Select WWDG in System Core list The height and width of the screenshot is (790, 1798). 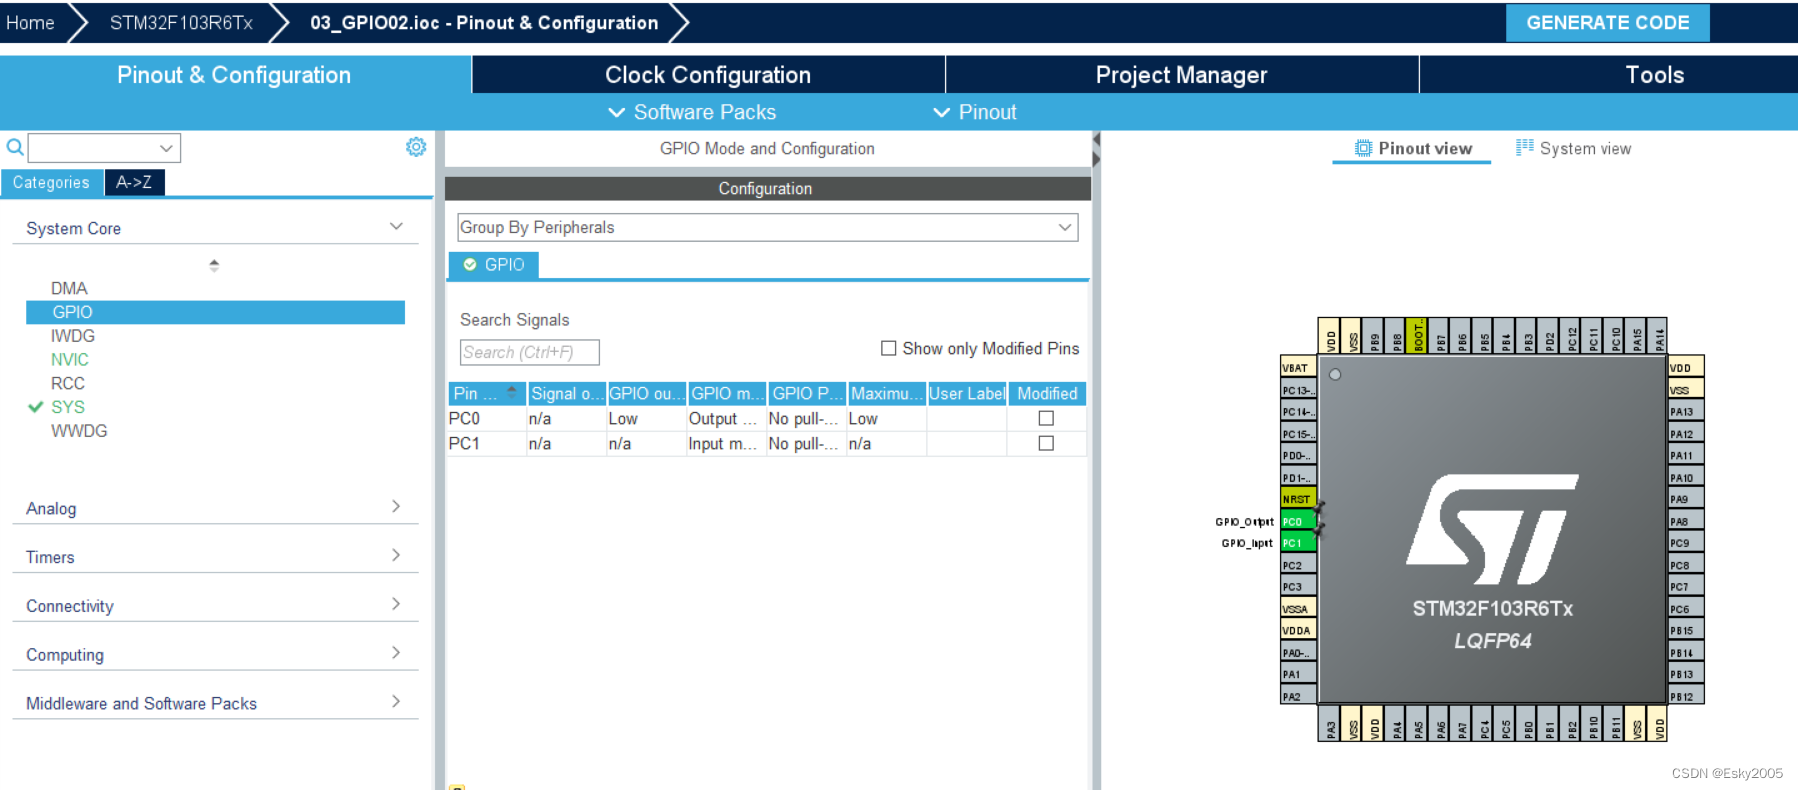(x=79, y=431)
